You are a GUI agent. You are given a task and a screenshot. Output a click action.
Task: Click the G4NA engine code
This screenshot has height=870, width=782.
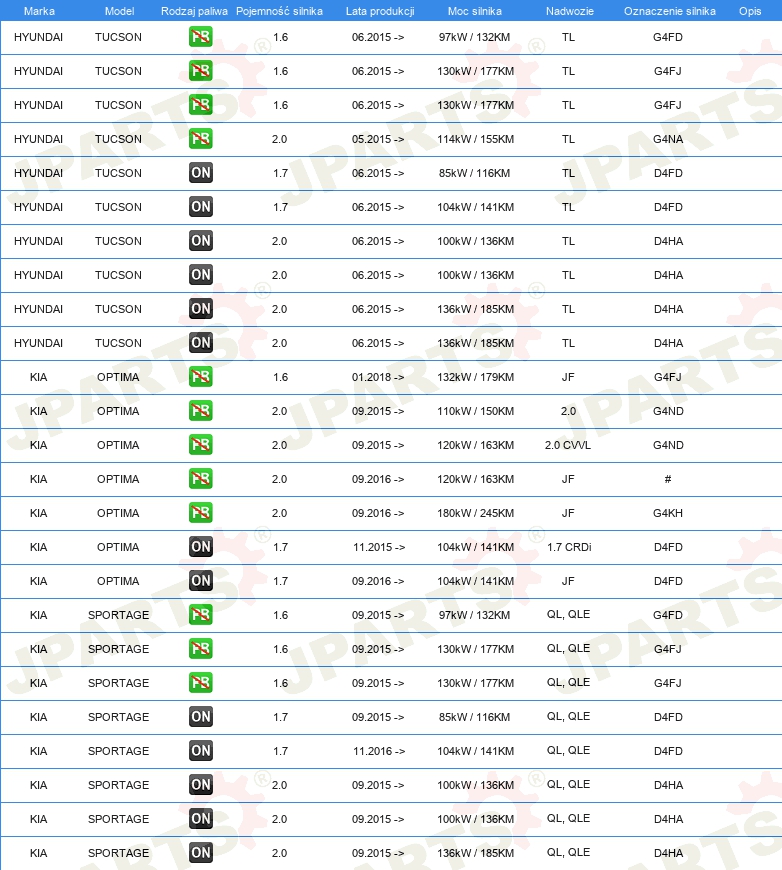coord(668,139)
